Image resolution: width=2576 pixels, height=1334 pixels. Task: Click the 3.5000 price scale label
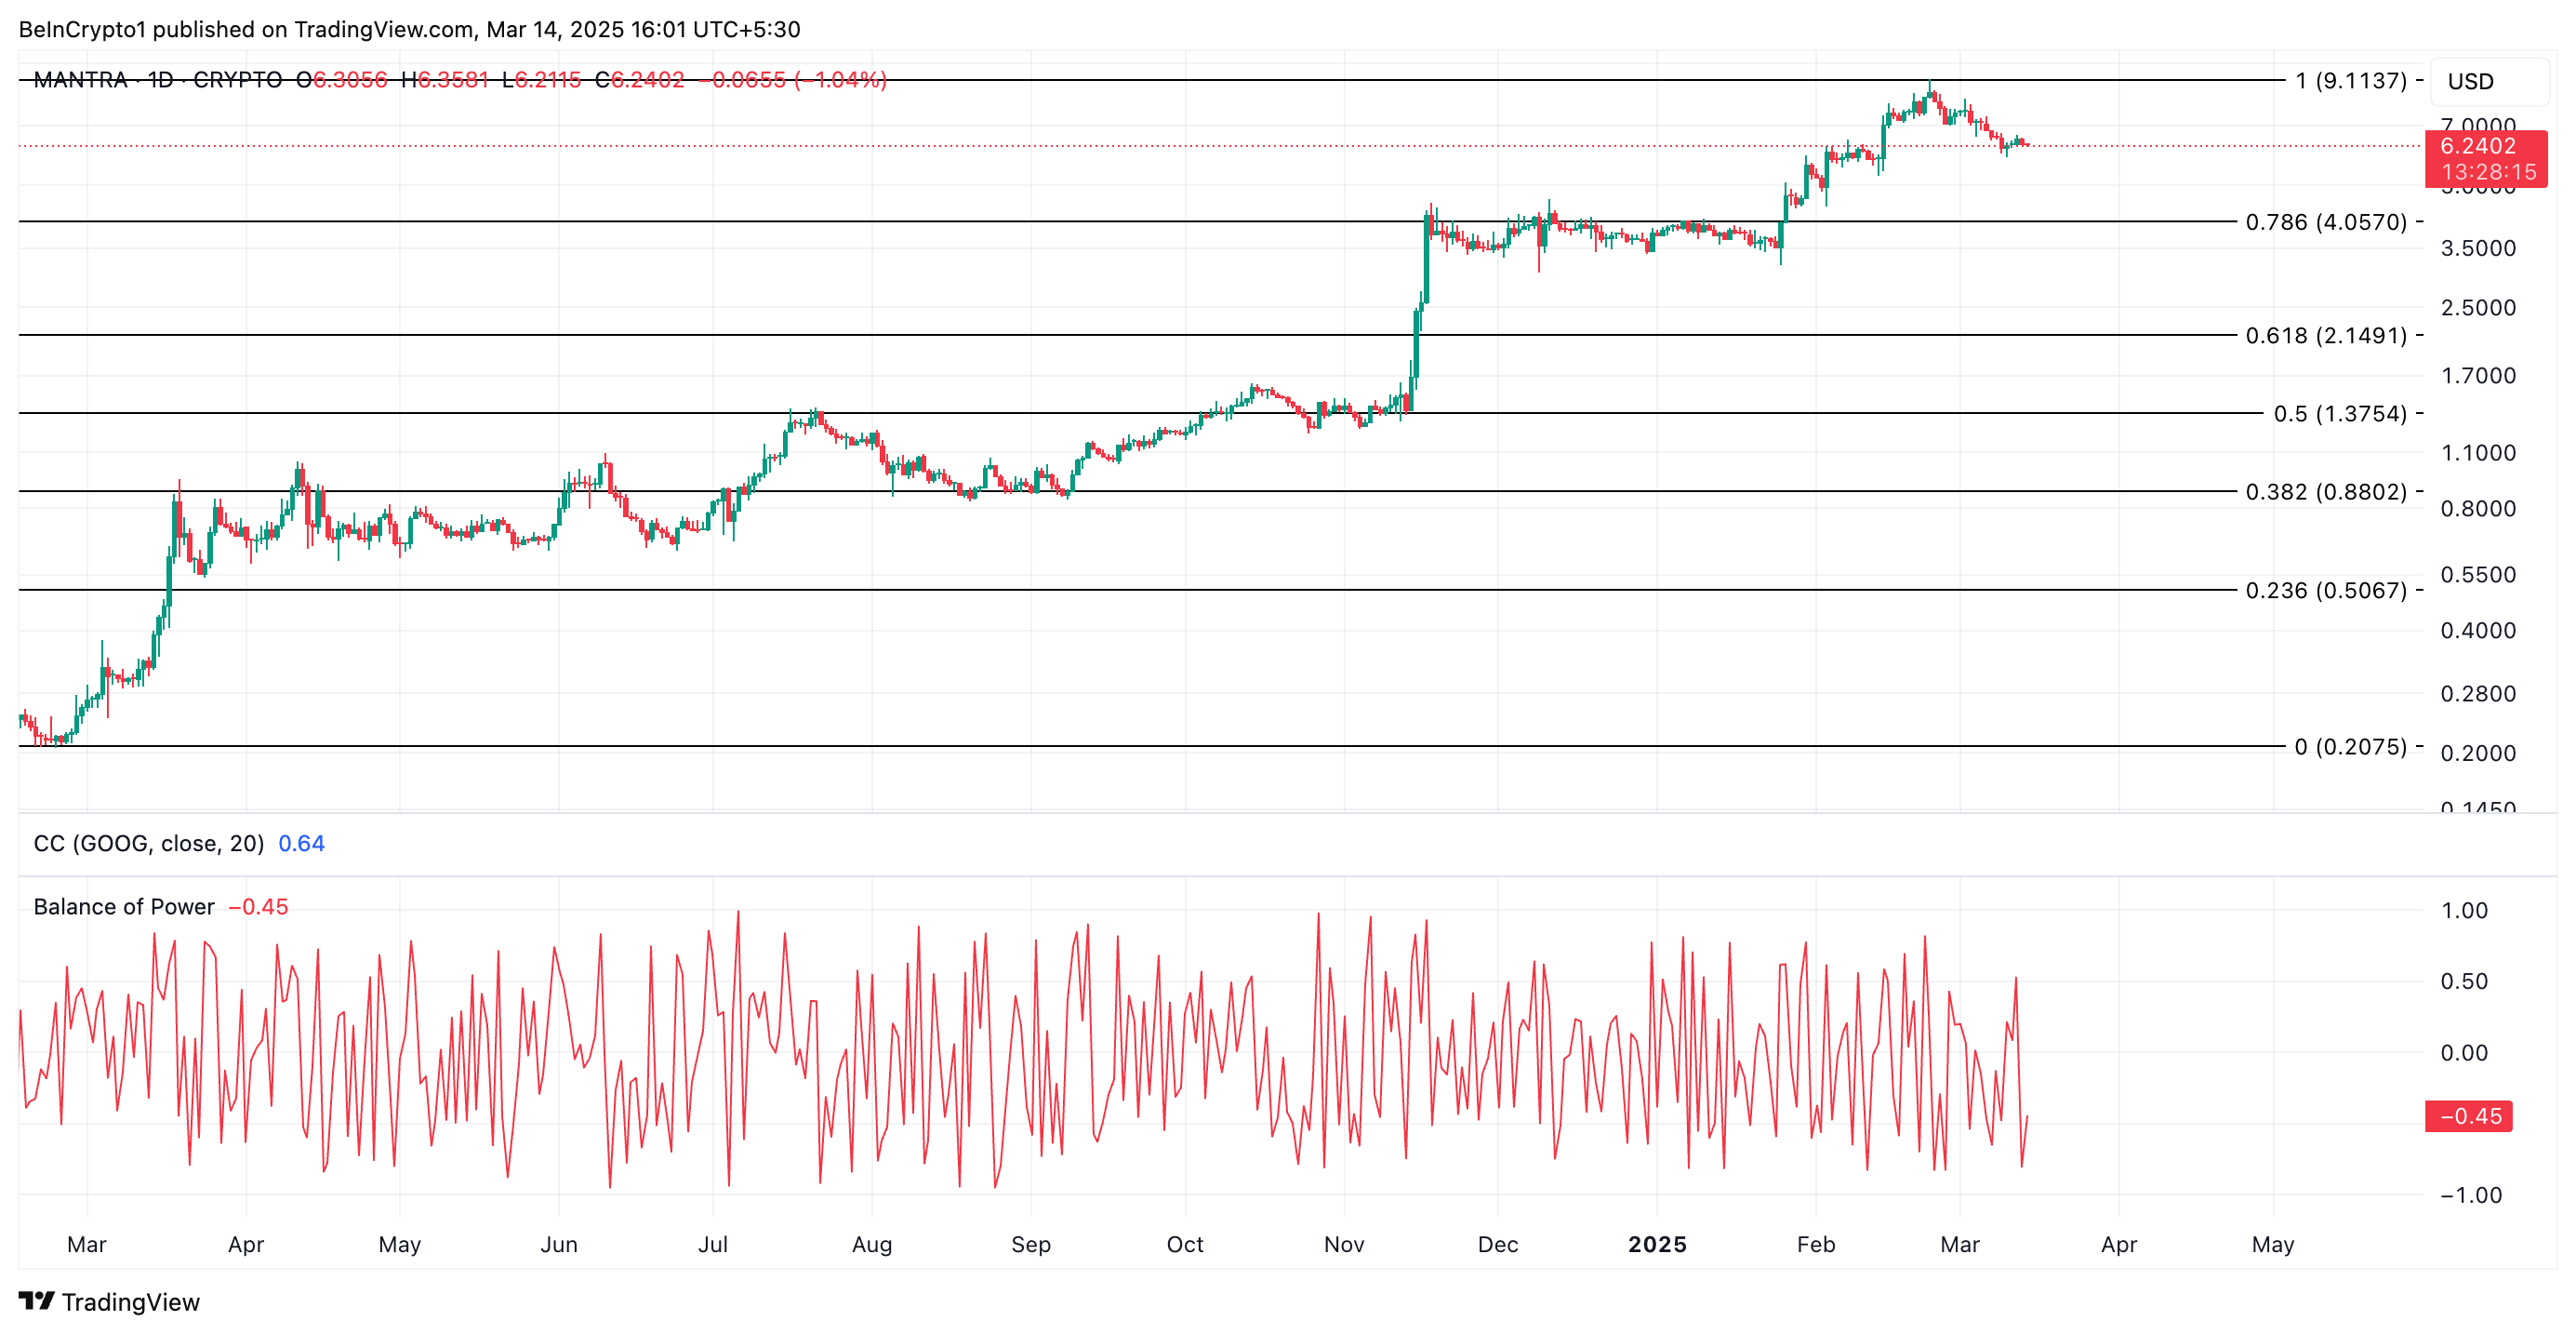coord(2478,248)
